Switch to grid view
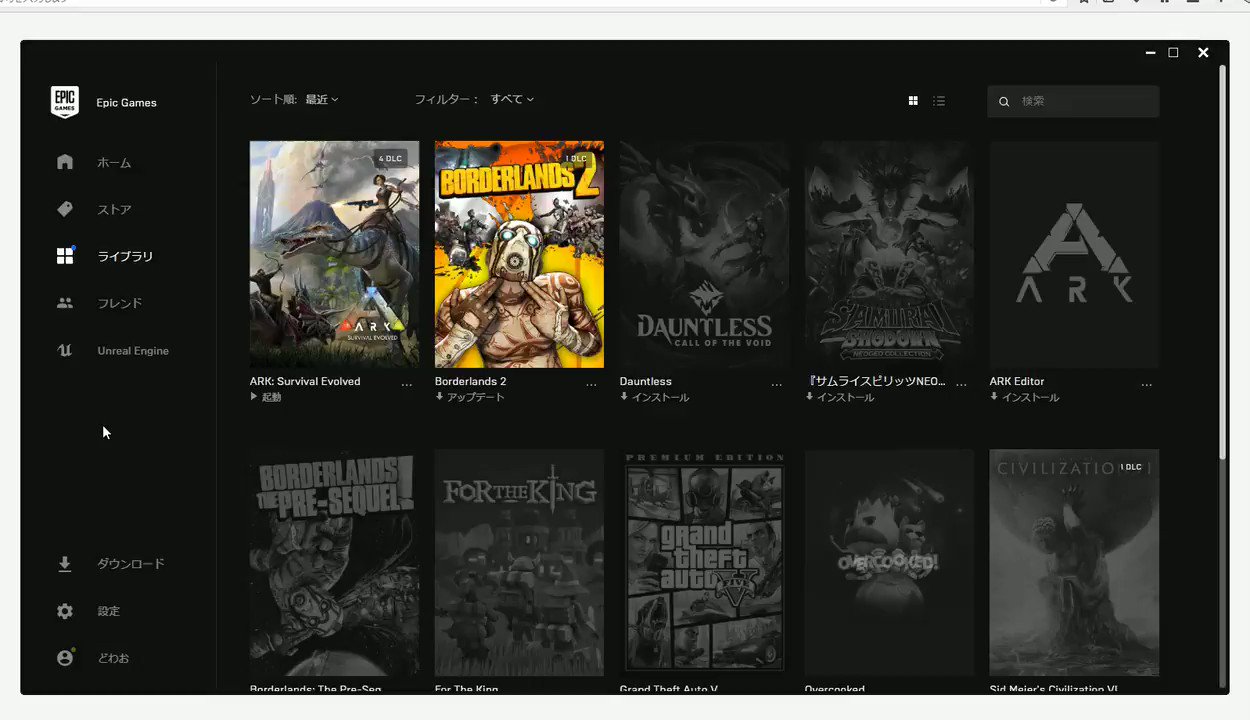 913,101
